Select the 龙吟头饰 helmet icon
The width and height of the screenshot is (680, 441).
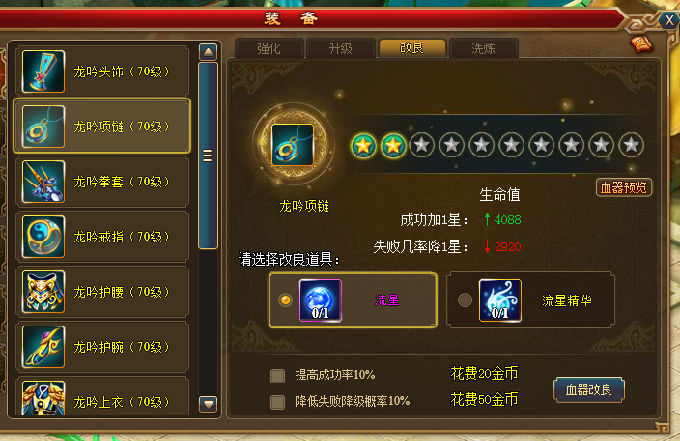click(43, 71)
